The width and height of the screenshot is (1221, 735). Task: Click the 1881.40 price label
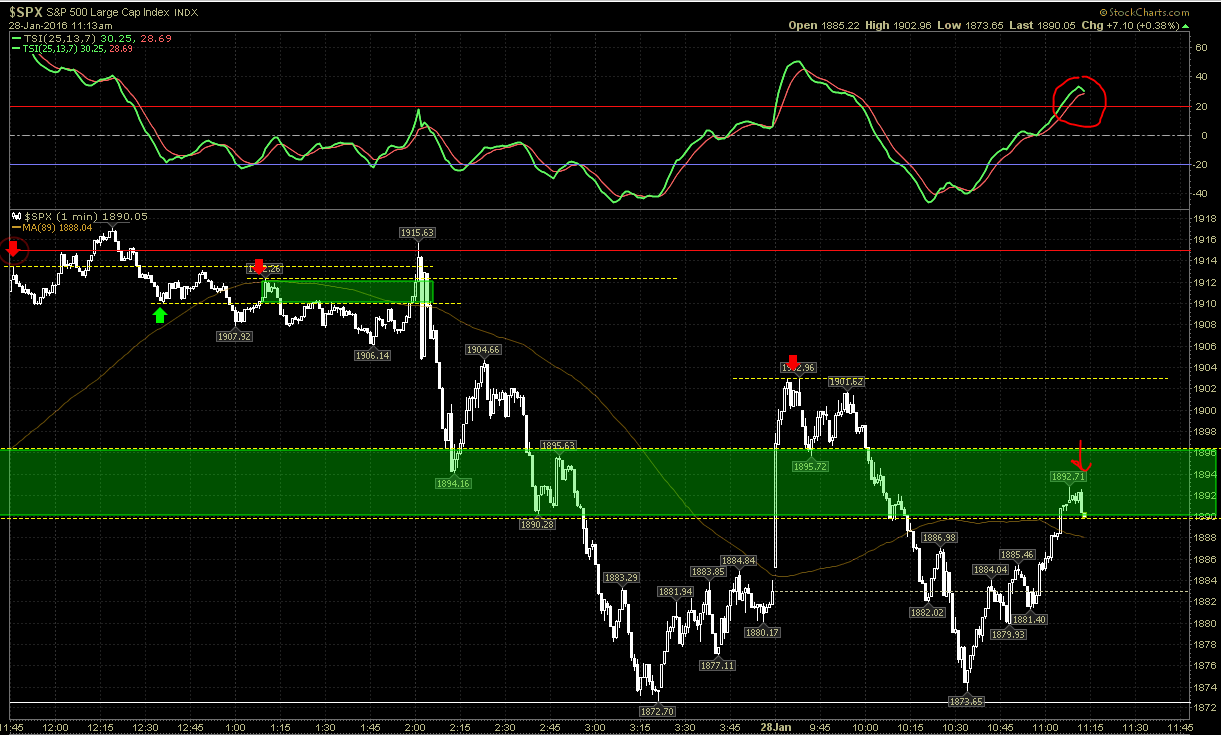click(1029, 620)
